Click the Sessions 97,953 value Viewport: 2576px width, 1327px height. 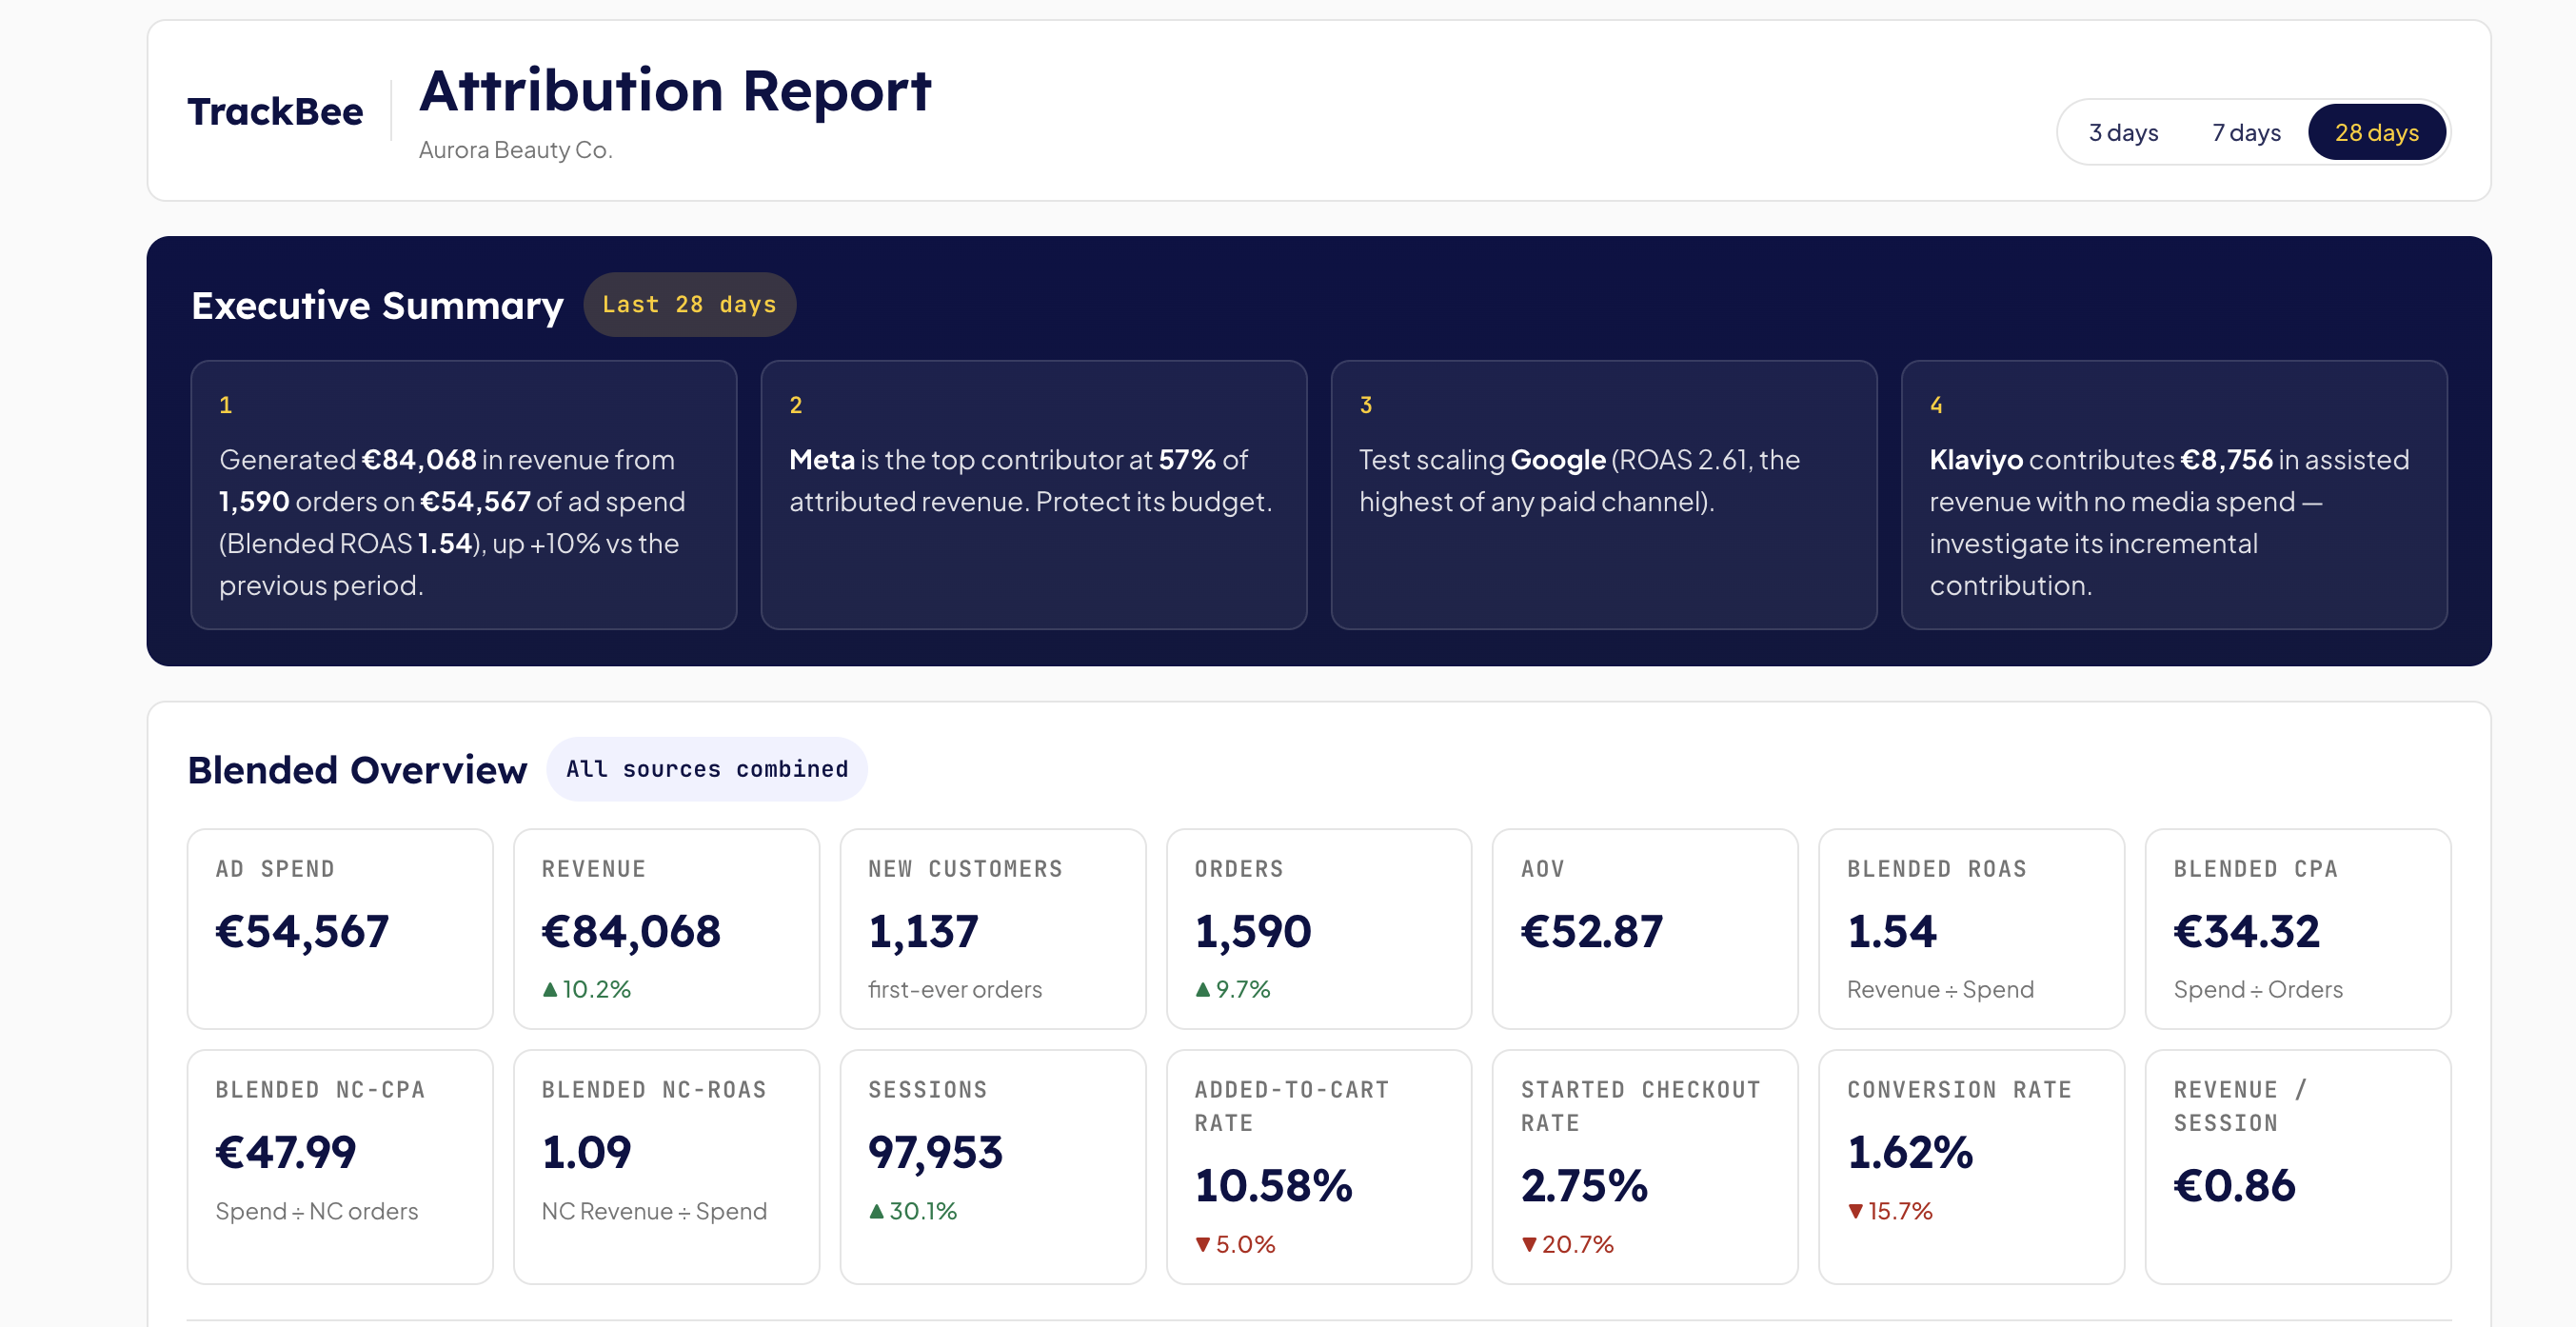point(935,1152)
